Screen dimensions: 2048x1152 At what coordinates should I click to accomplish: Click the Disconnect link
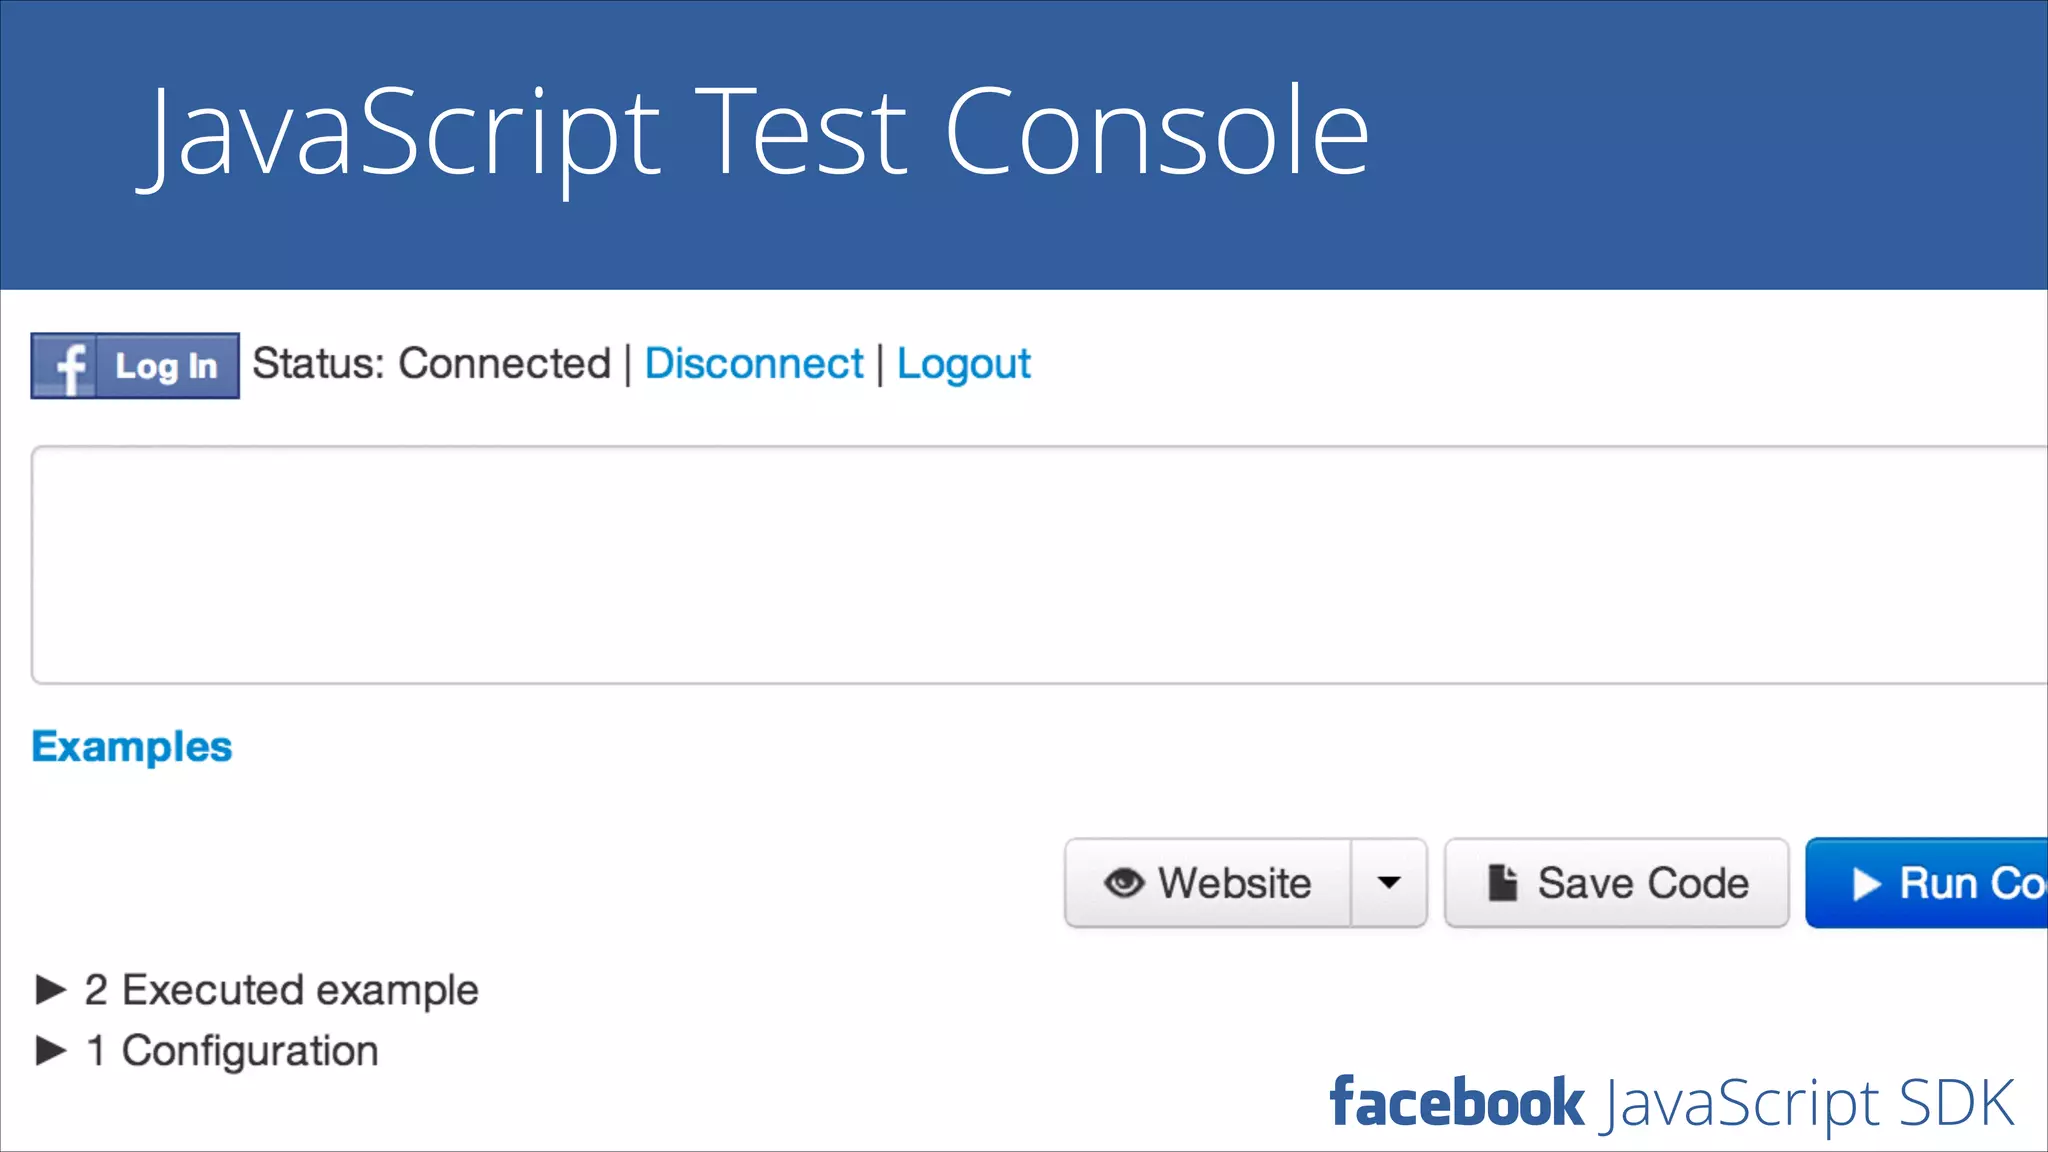pos(753,364)
